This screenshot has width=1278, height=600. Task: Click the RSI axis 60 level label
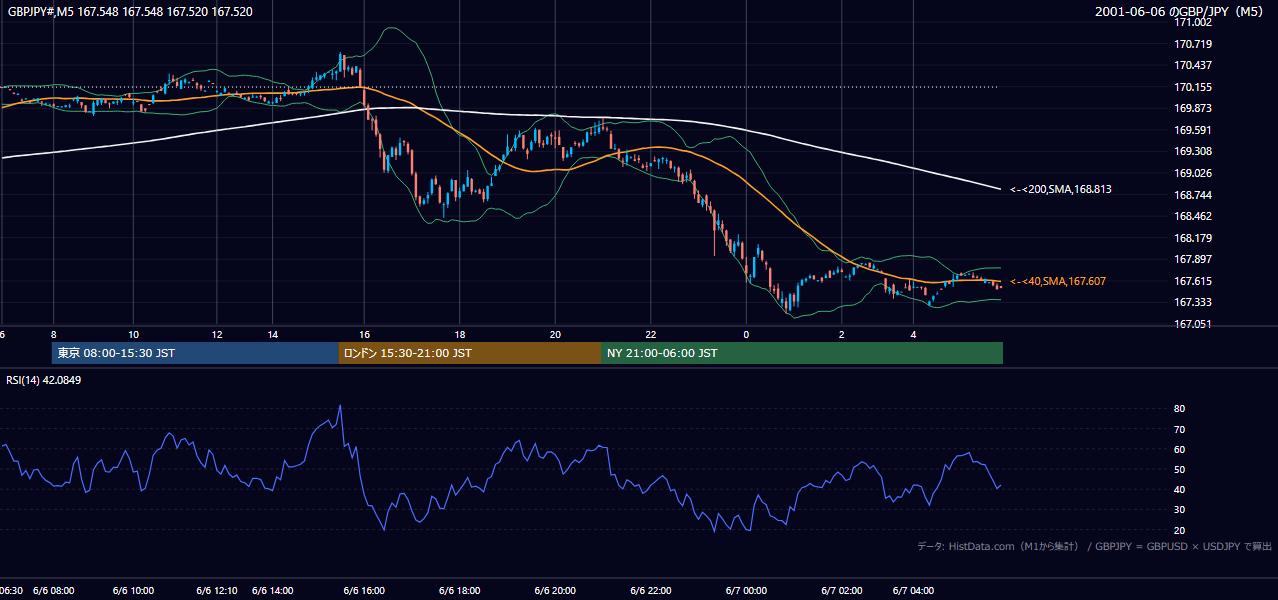pyautogui.click(x=1180, y=449)
